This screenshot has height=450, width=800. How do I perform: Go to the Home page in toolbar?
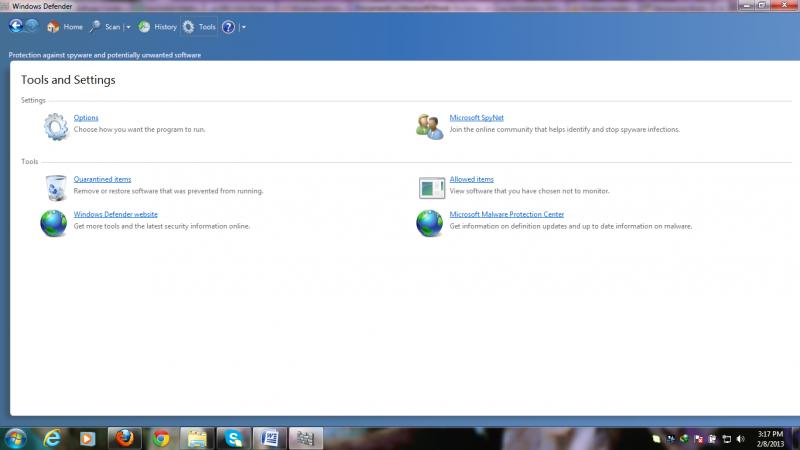pos(66,27)
